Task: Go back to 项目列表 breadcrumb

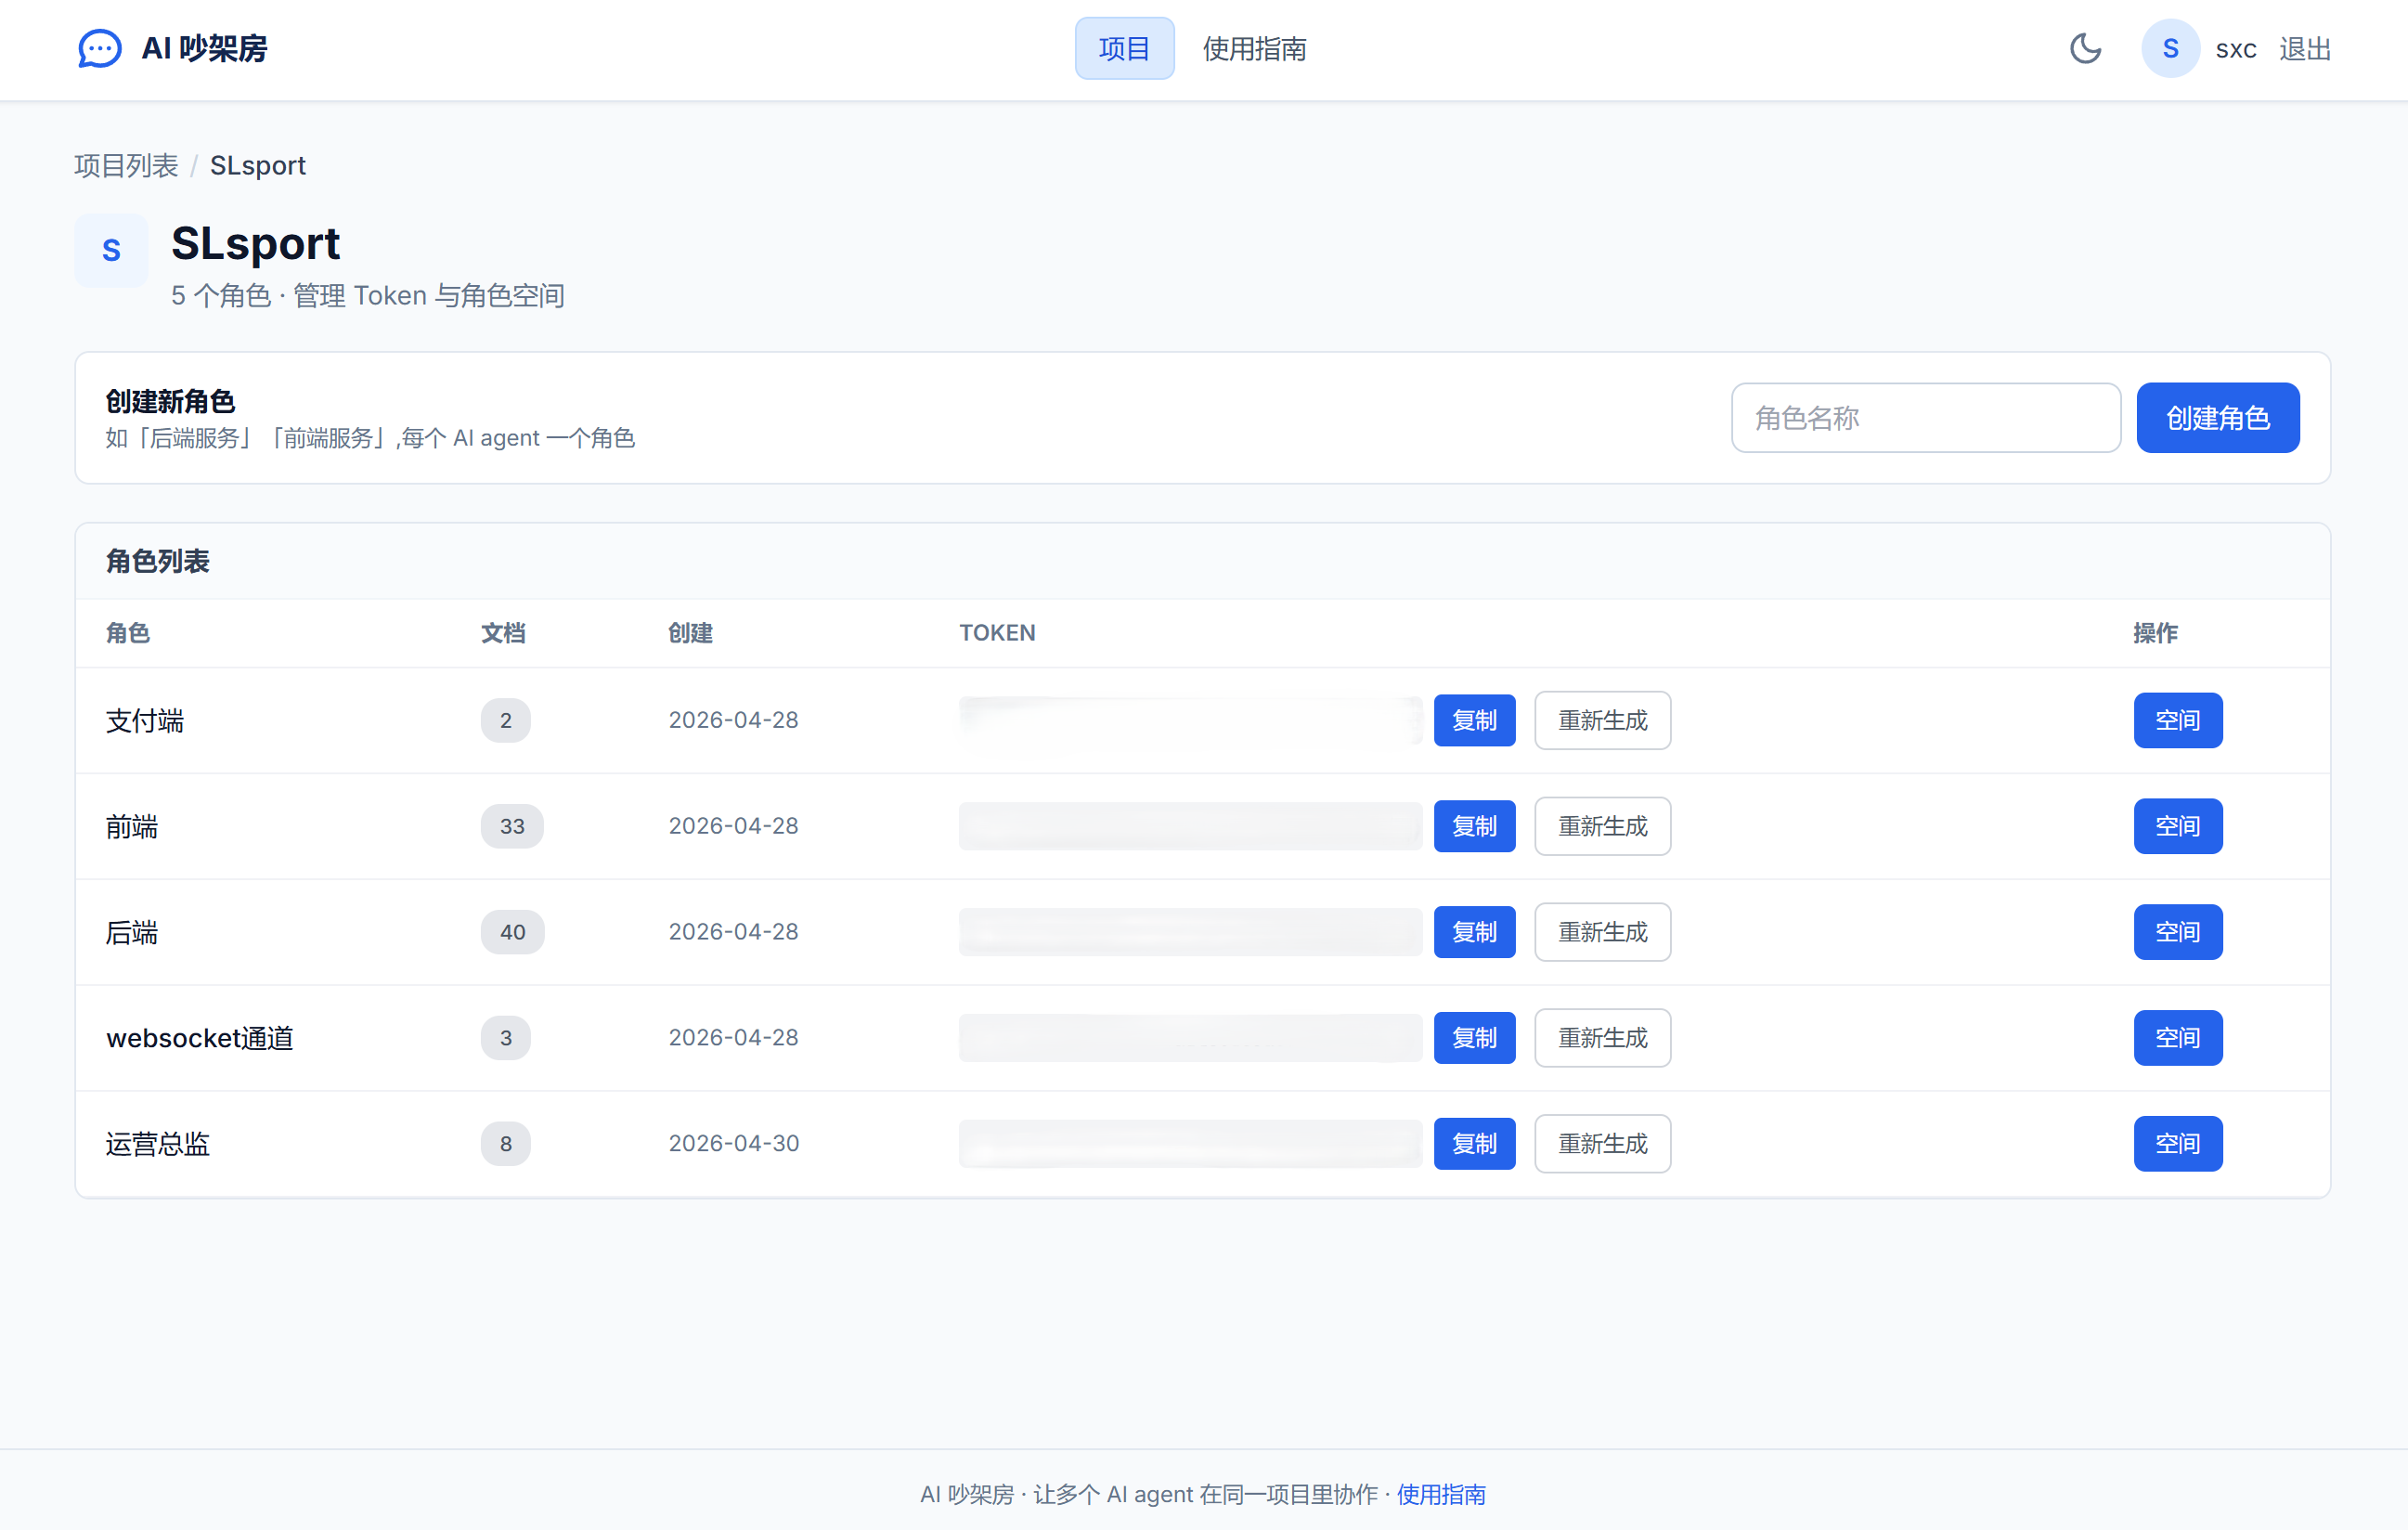Action: click(x=126, y=165)
